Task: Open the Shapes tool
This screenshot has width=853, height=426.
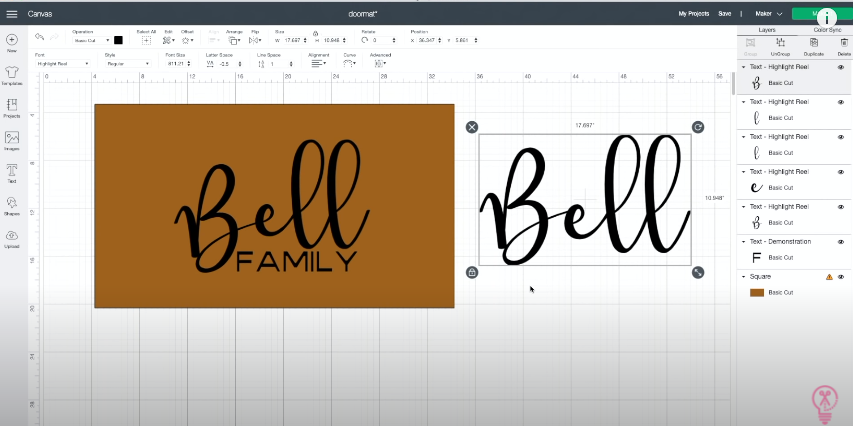Action: (x=11, y=203)
